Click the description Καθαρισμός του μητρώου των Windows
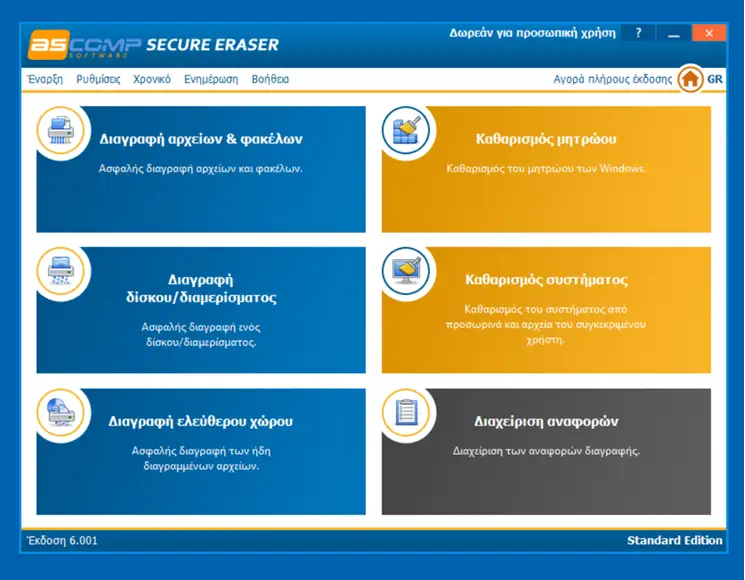 point(546,168)
